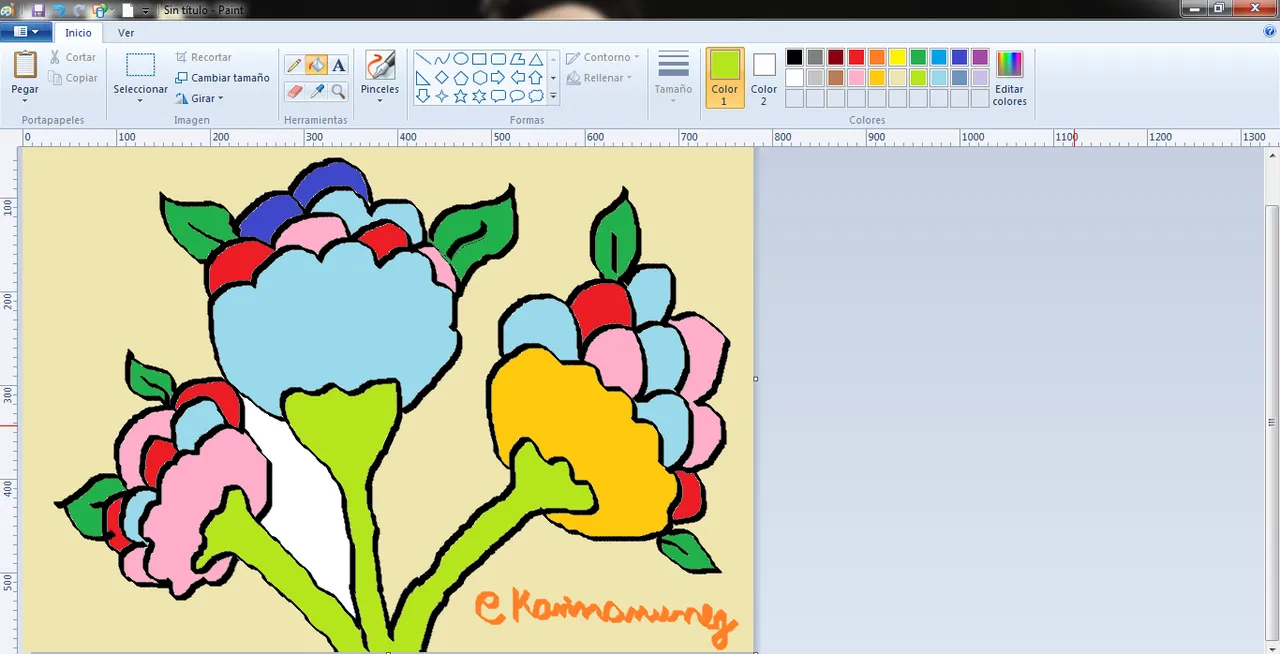Select the Magnifier tool
The width and height of the screenshot is (1280, 654).
click(339, 91)
